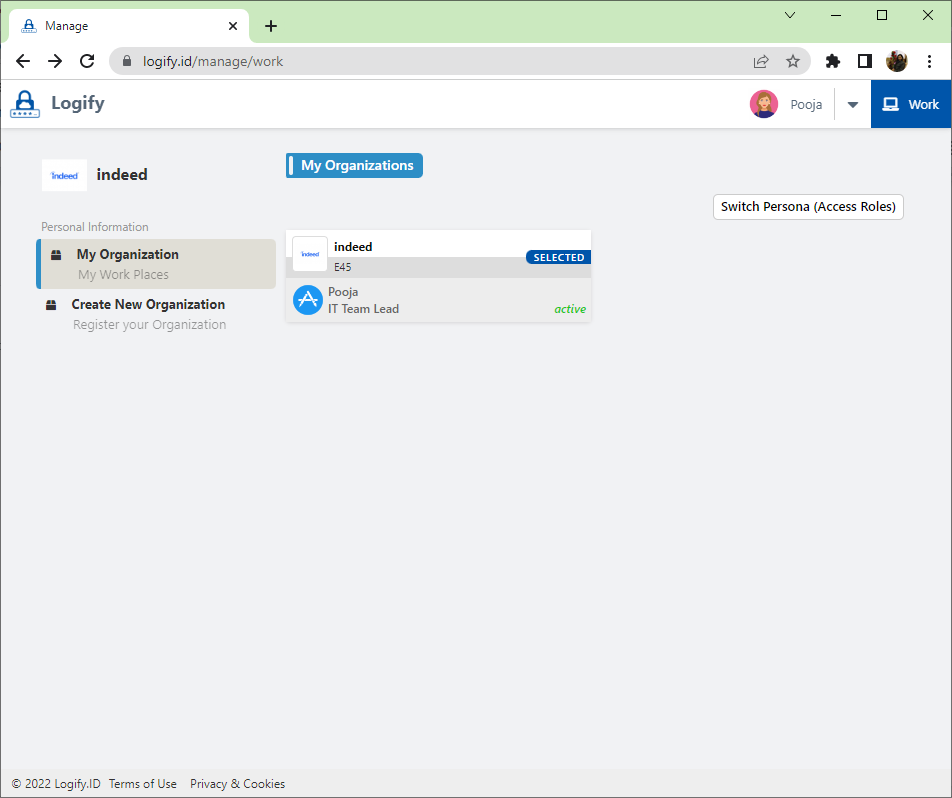Image resolution: width=952 pixels, height=798 pixels.
Task: Click the share page icon in address bar
Action: pos(761,61)
